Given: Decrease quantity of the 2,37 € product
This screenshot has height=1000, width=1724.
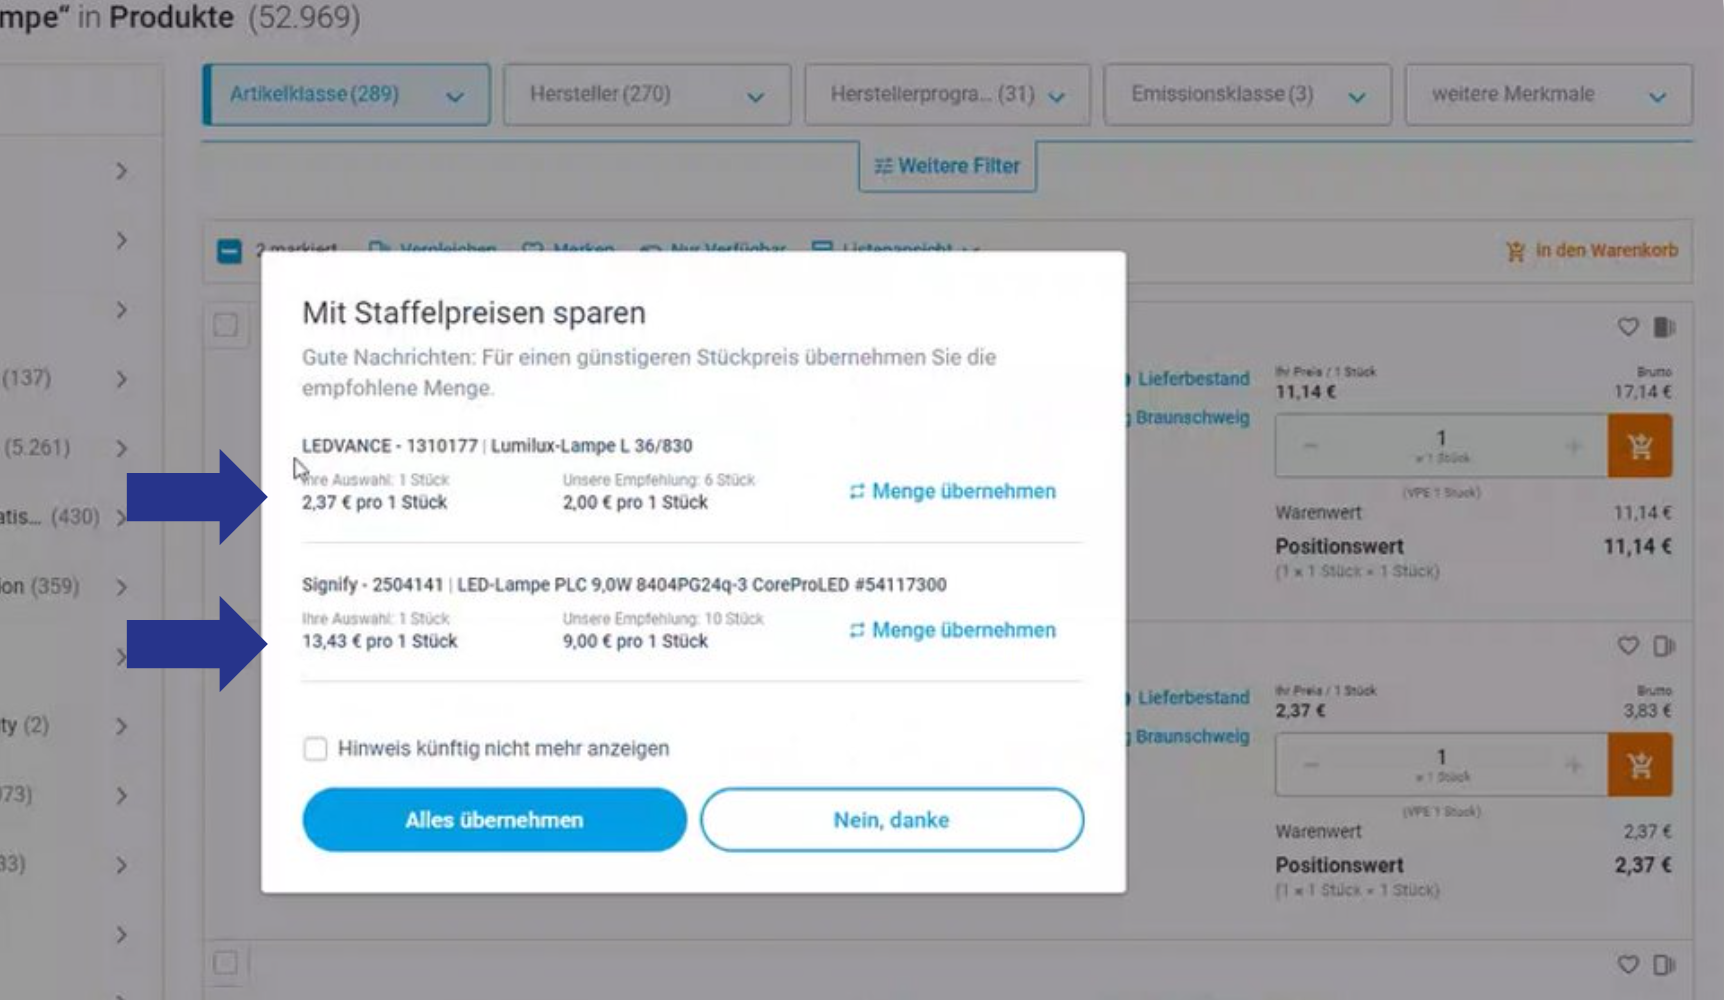Looking at the screenshot, I should click(x=1311, y=765).
